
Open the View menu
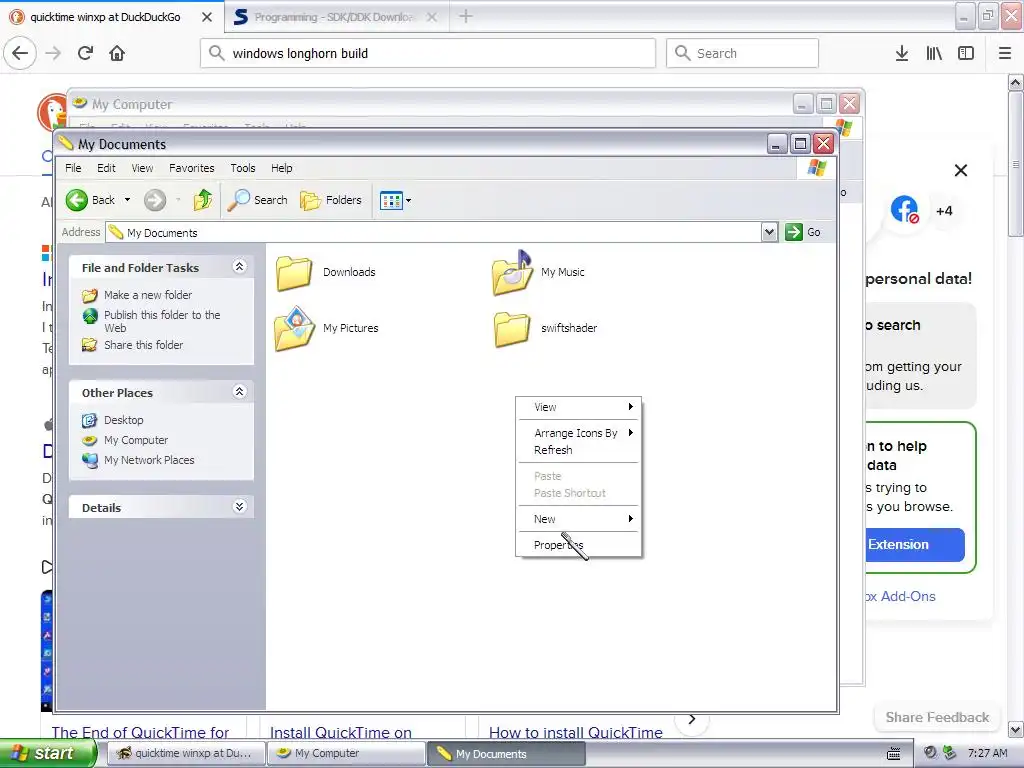(x=142, y=168)
